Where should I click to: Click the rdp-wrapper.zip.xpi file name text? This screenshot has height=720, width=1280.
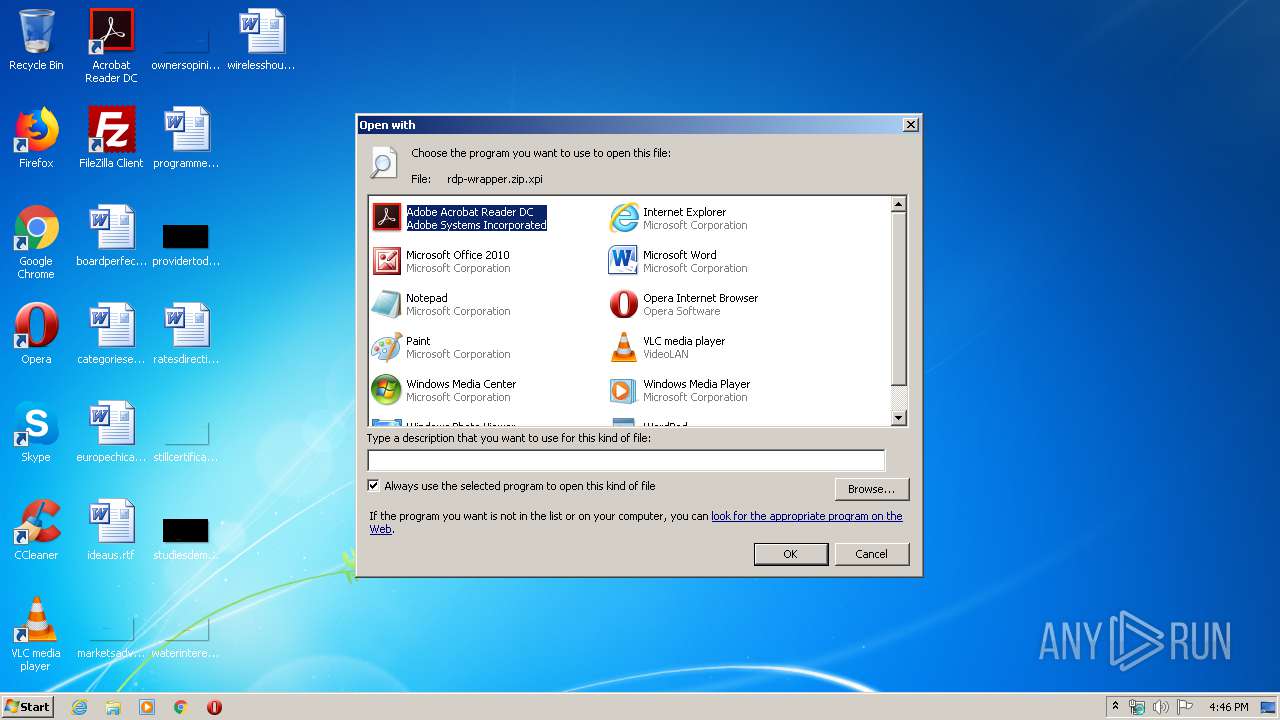(495, 179)
